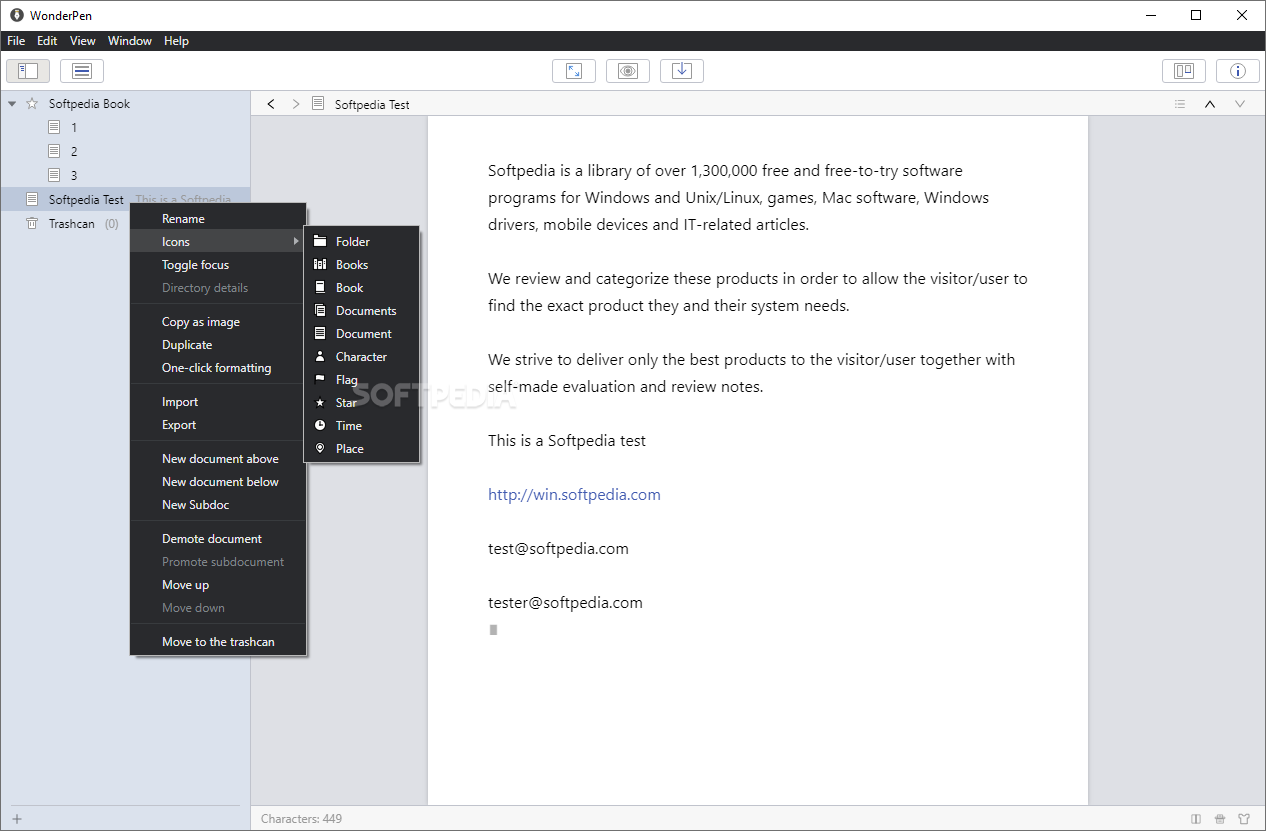
Task: Choose the Books icon option
Action: click(x=361, y=264)
